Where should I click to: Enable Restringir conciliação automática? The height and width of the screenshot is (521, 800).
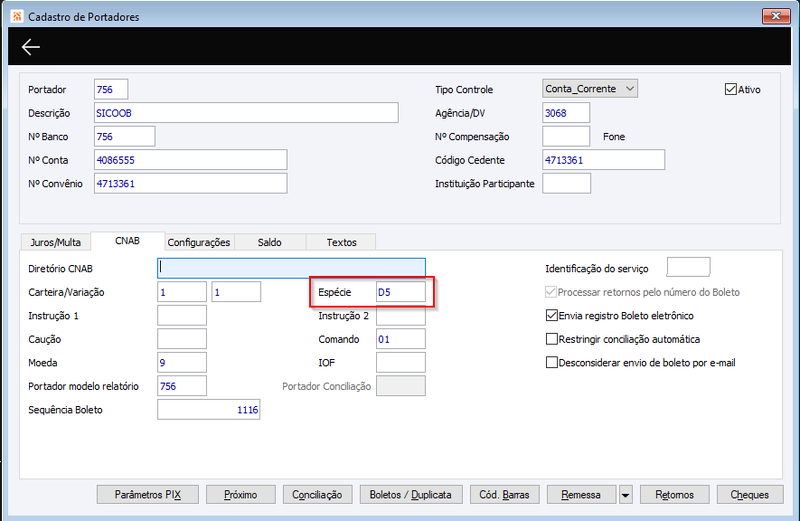click(x=551, y=339)
